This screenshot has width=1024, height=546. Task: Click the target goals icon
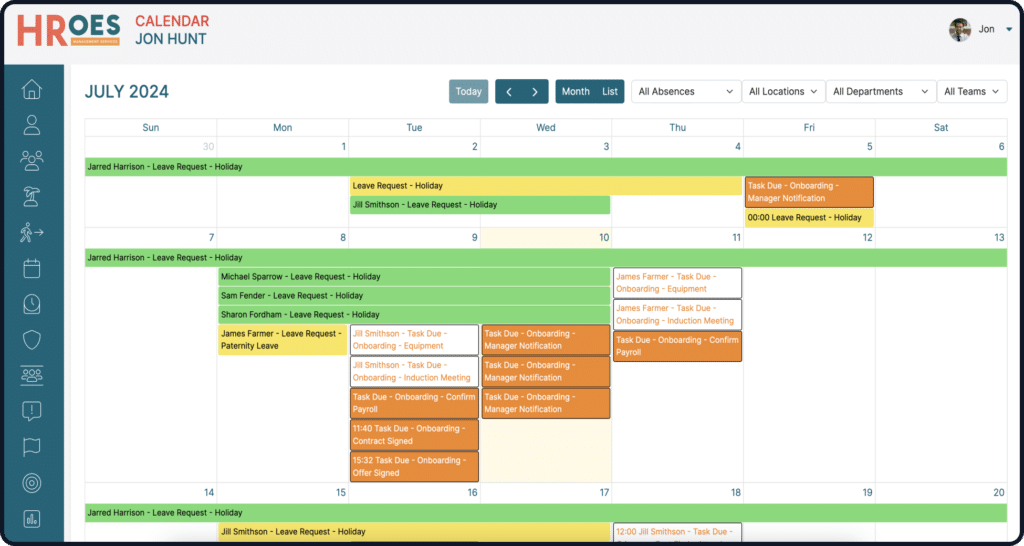coord(32,483)
